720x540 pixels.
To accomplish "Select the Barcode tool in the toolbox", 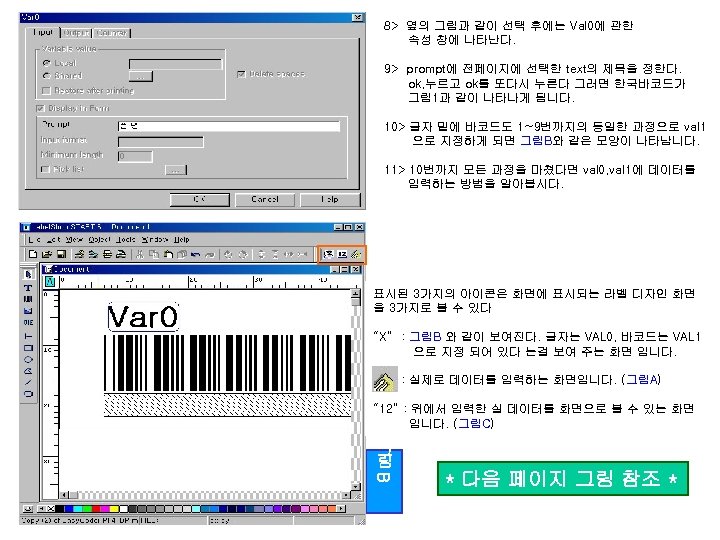I will [x=28, y=299].
